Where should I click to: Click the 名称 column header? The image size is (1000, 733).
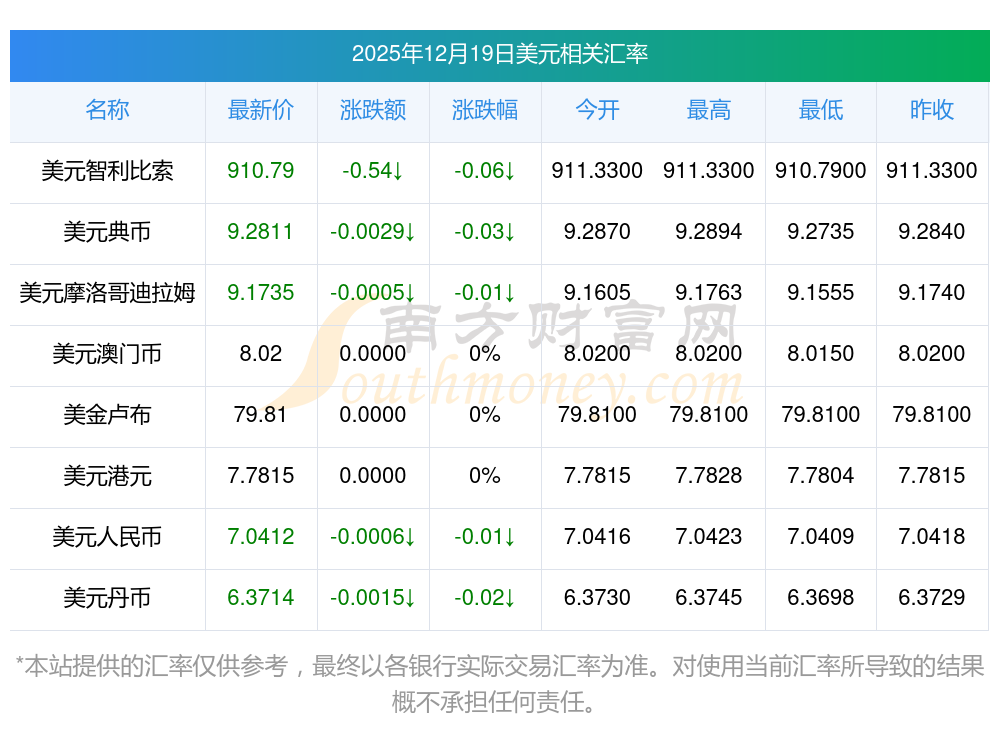pyautogui.click(x=107, y=110)
